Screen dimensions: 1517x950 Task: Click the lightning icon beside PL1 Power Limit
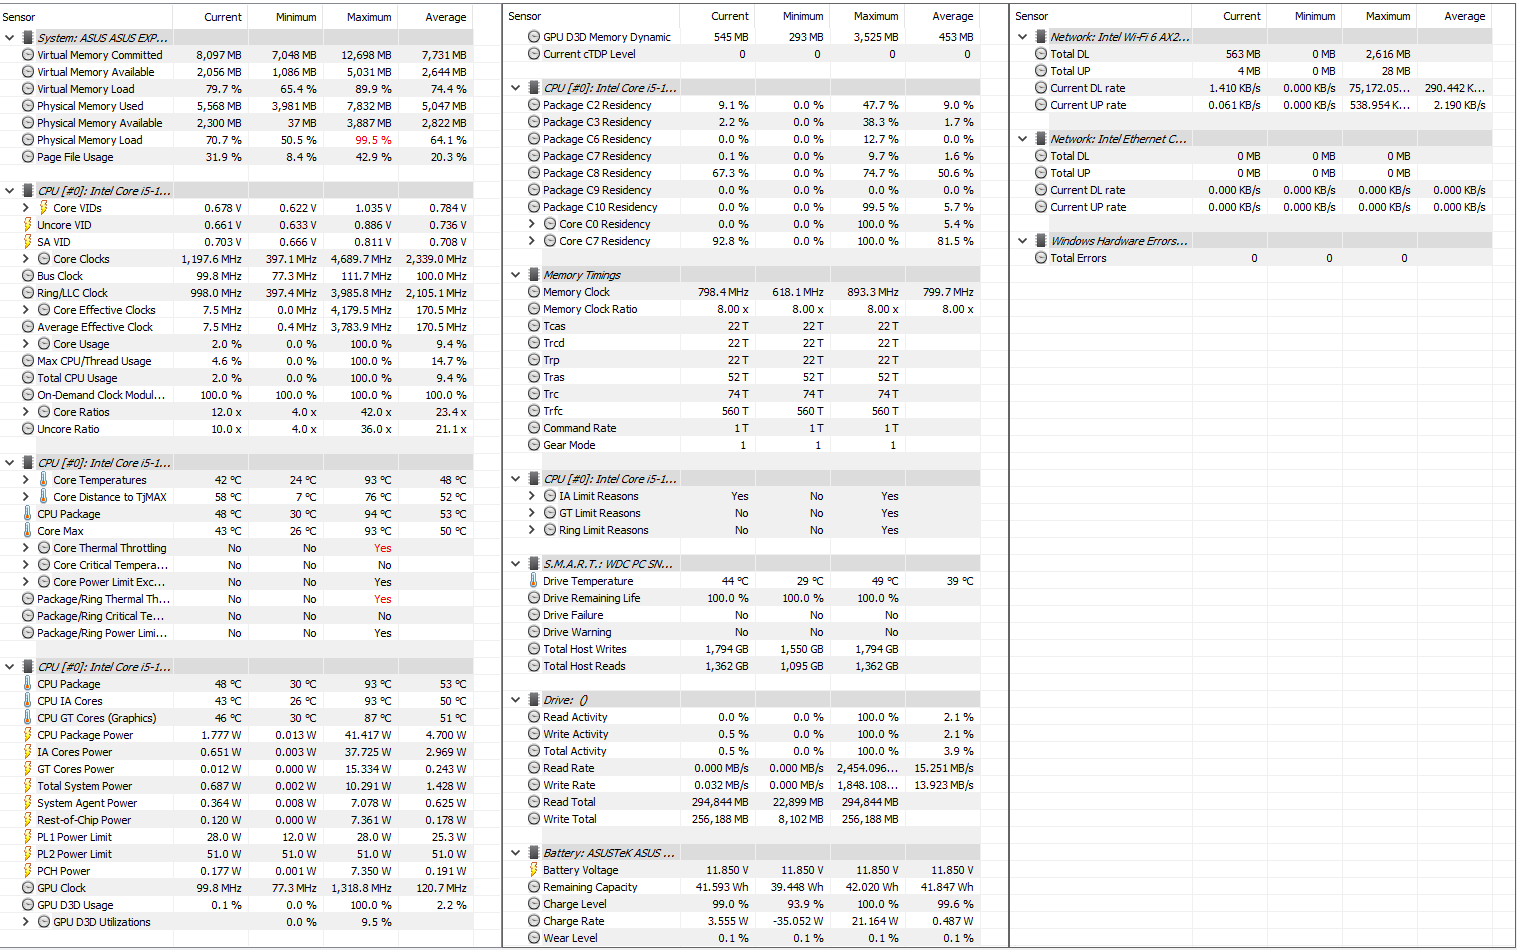(28, 837)
